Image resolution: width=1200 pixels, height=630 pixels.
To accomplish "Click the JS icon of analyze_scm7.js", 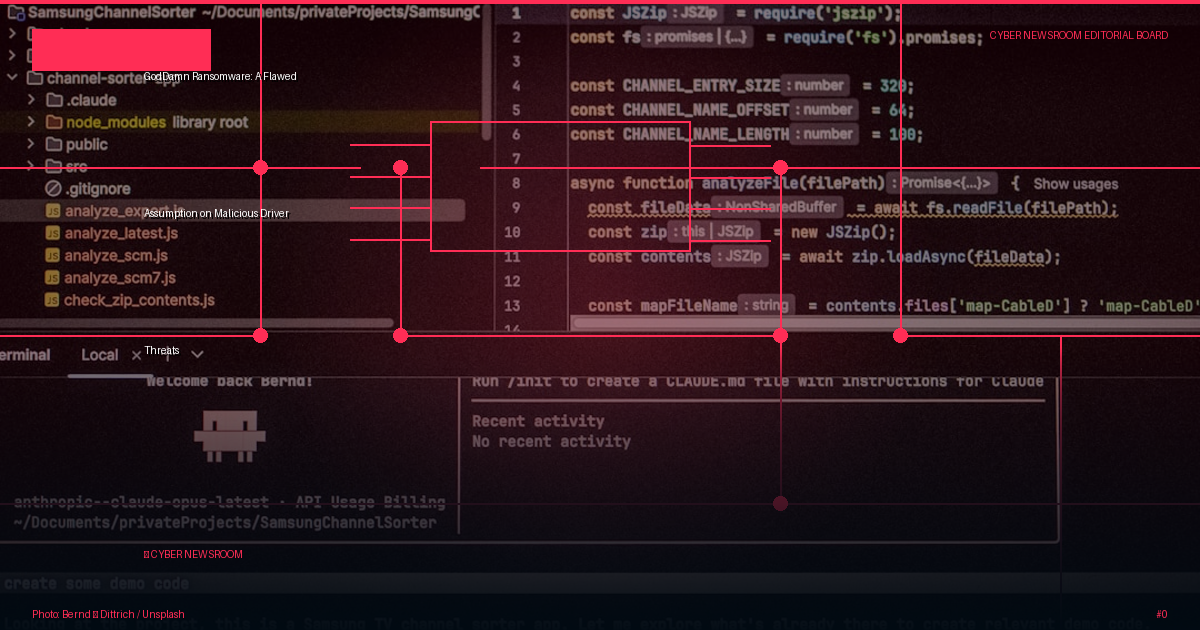I will (x=54, y=277).
